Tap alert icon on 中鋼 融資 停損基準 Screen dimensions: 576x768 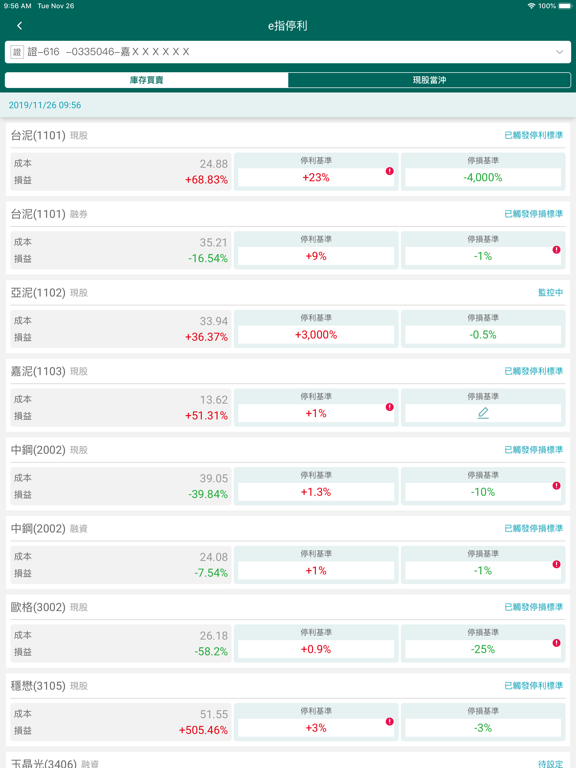pyautogui.click(x=556, y=564)
